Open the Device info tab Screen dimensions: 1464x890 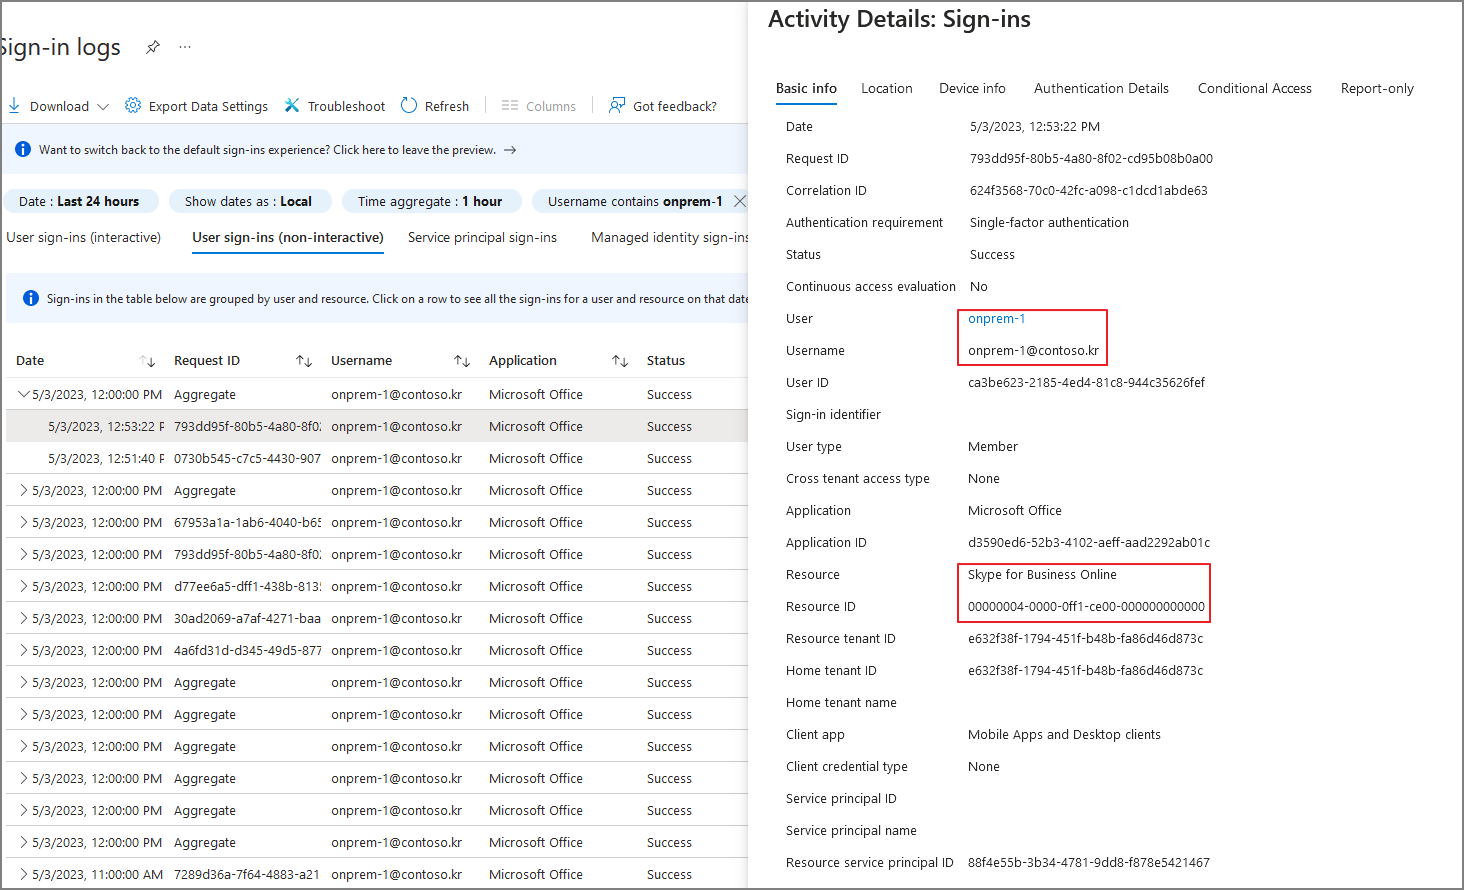tap(972, 88)
